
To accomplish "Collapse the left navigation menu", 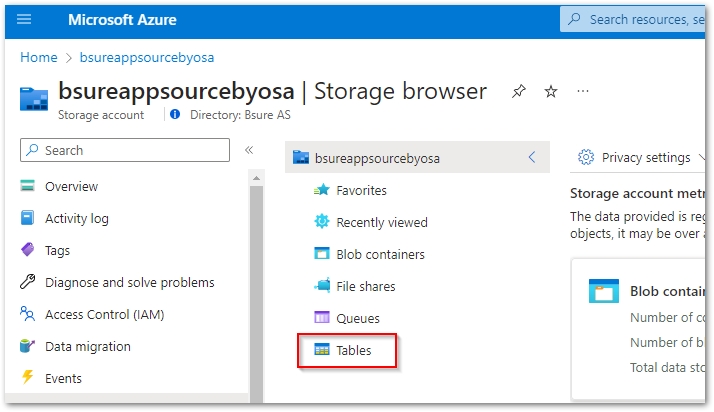I will 249,150.
